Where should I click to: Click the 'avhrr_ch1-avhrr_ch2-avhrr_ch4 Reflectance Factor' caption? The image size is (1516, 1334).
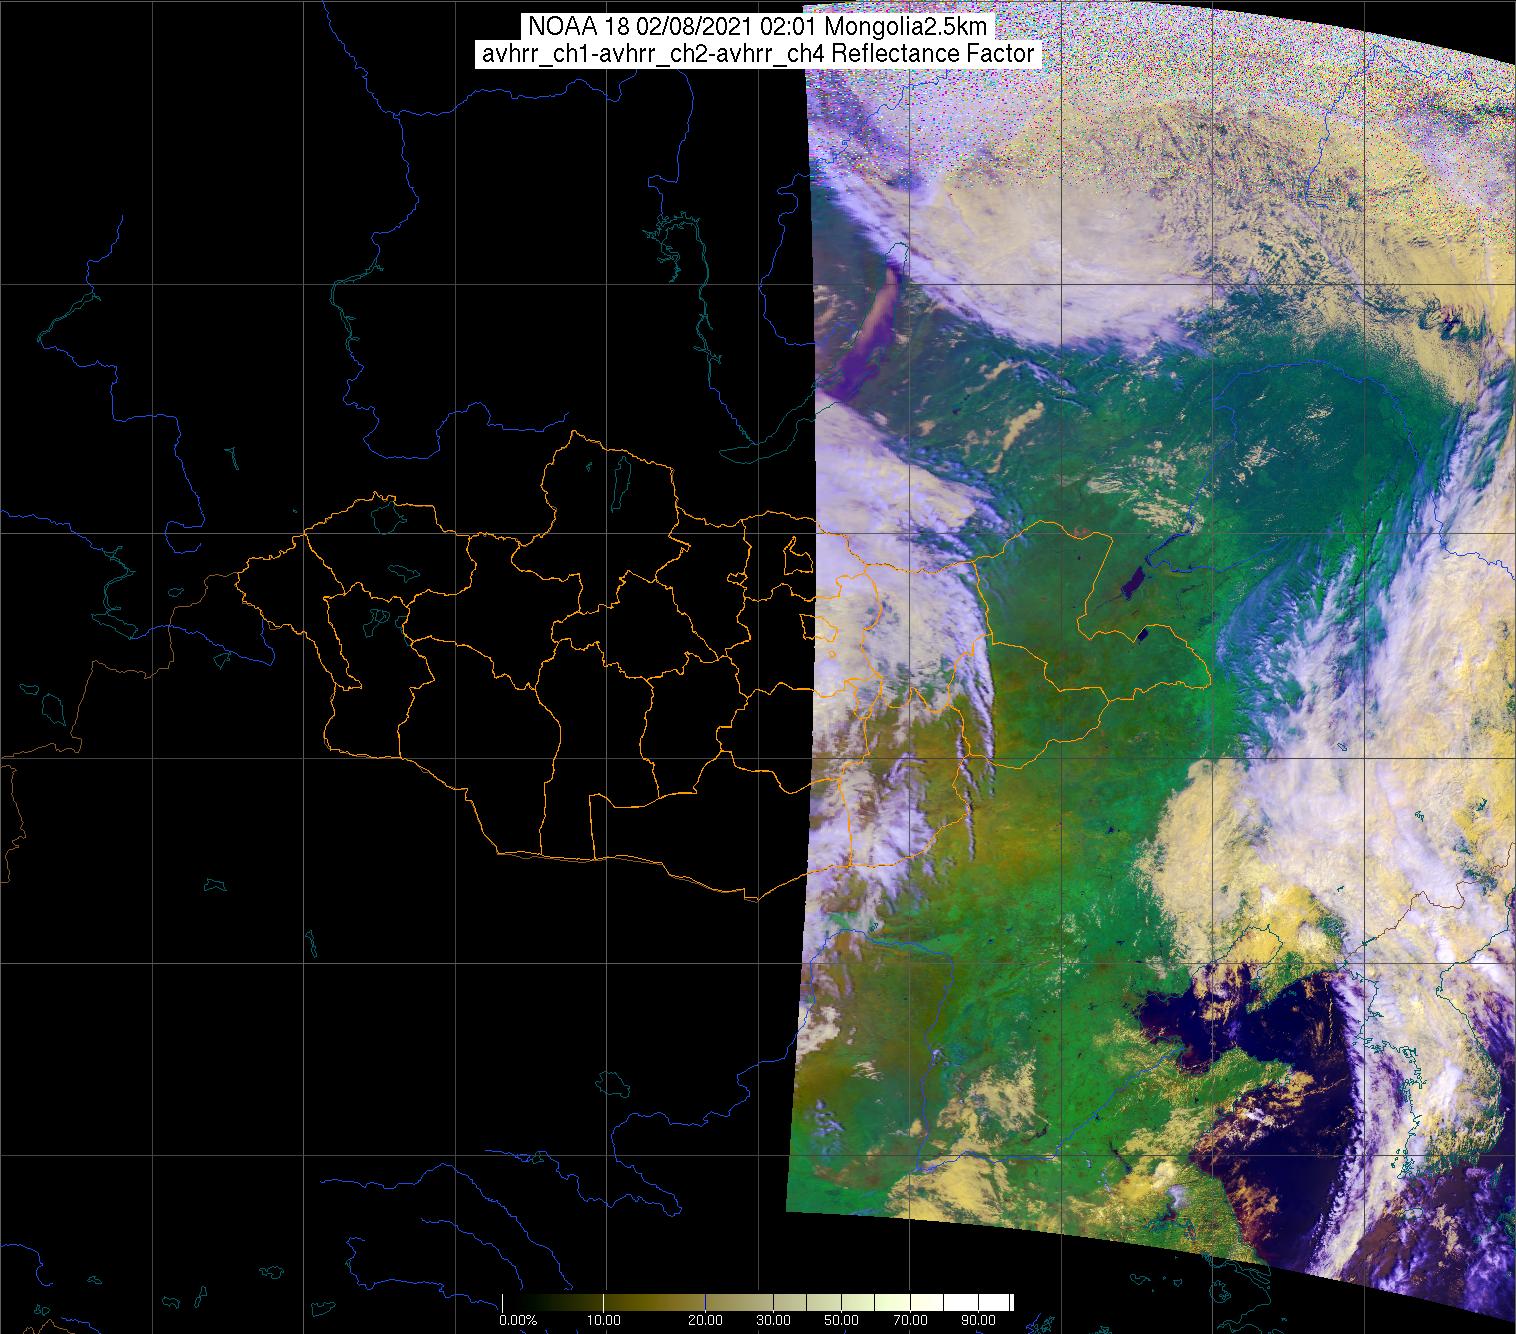[x=758, y=54]
